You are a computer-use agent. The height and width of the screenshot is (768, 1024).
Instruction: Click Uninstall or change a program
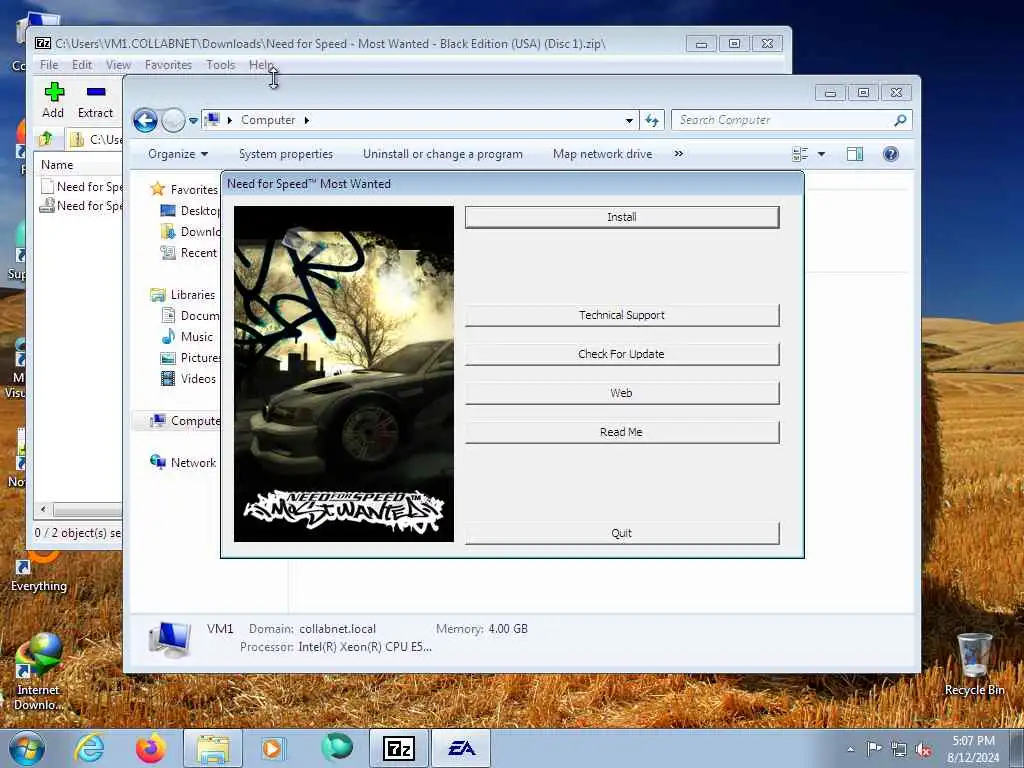[x=443, y=154]
